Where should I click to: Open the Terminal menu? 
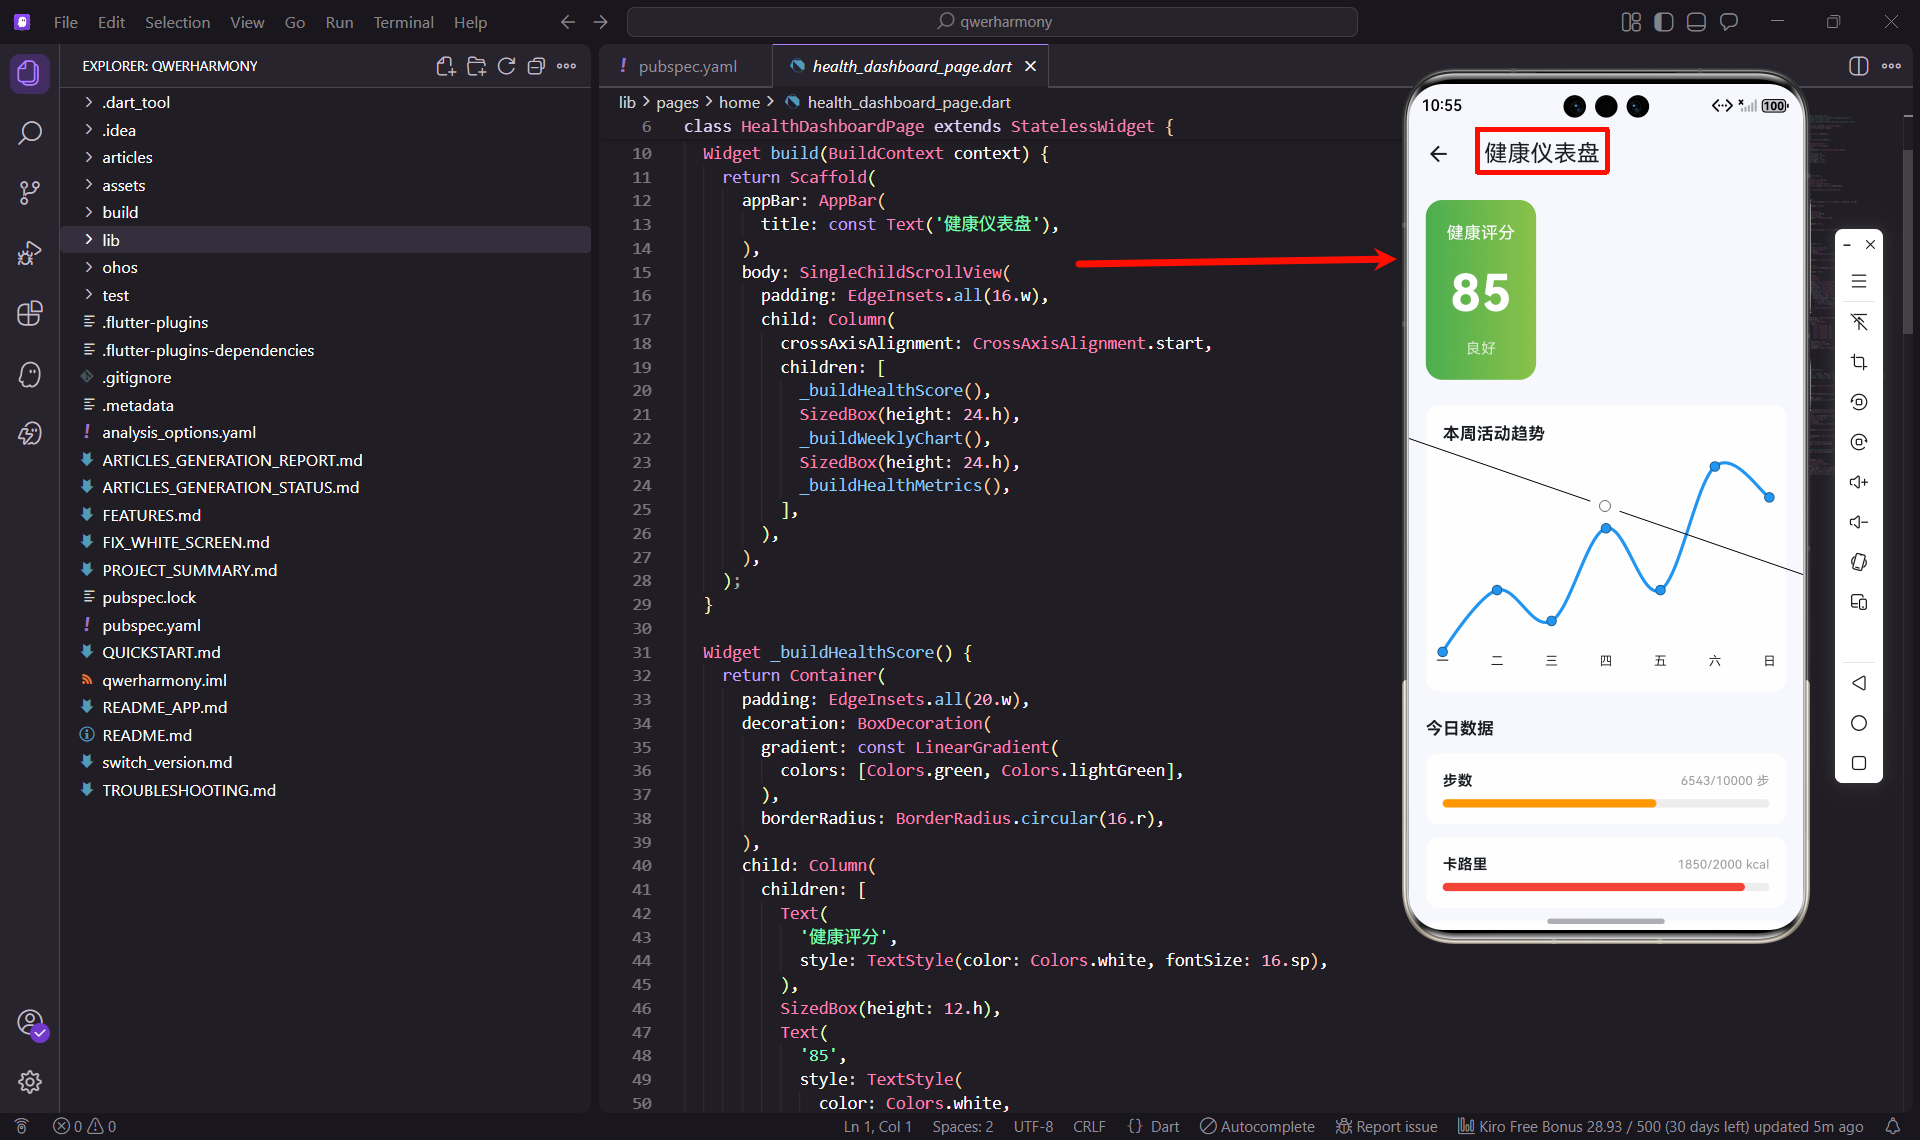tap(403, 22)
